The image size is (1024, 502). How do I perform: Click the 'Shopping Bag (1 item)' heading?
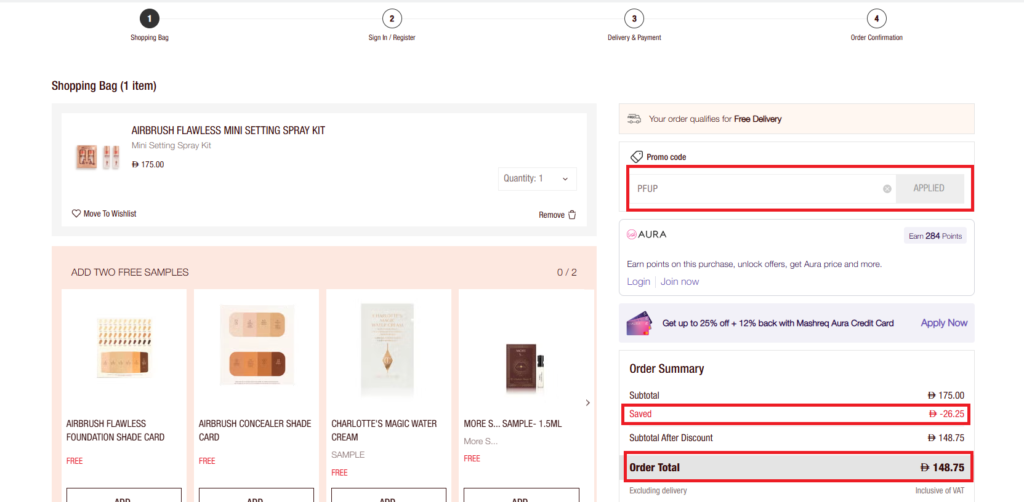tap(104, 86)
